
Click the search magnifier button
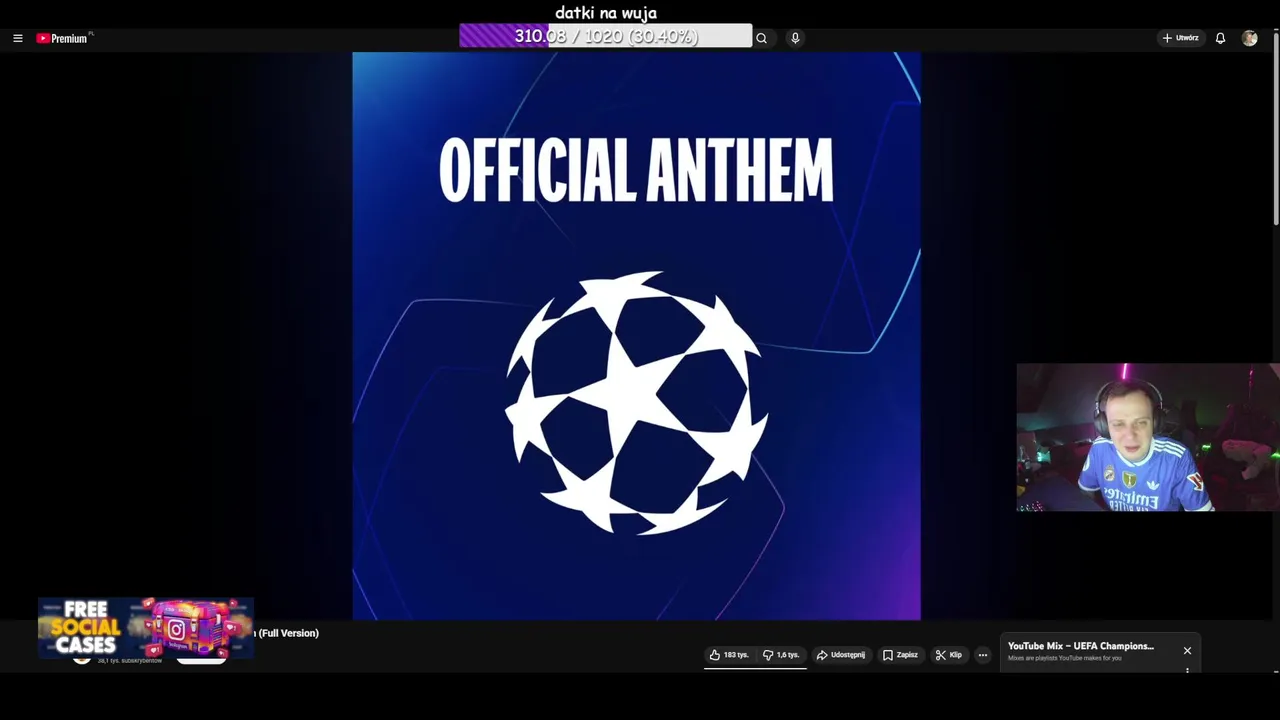click(x=762, y=38)
